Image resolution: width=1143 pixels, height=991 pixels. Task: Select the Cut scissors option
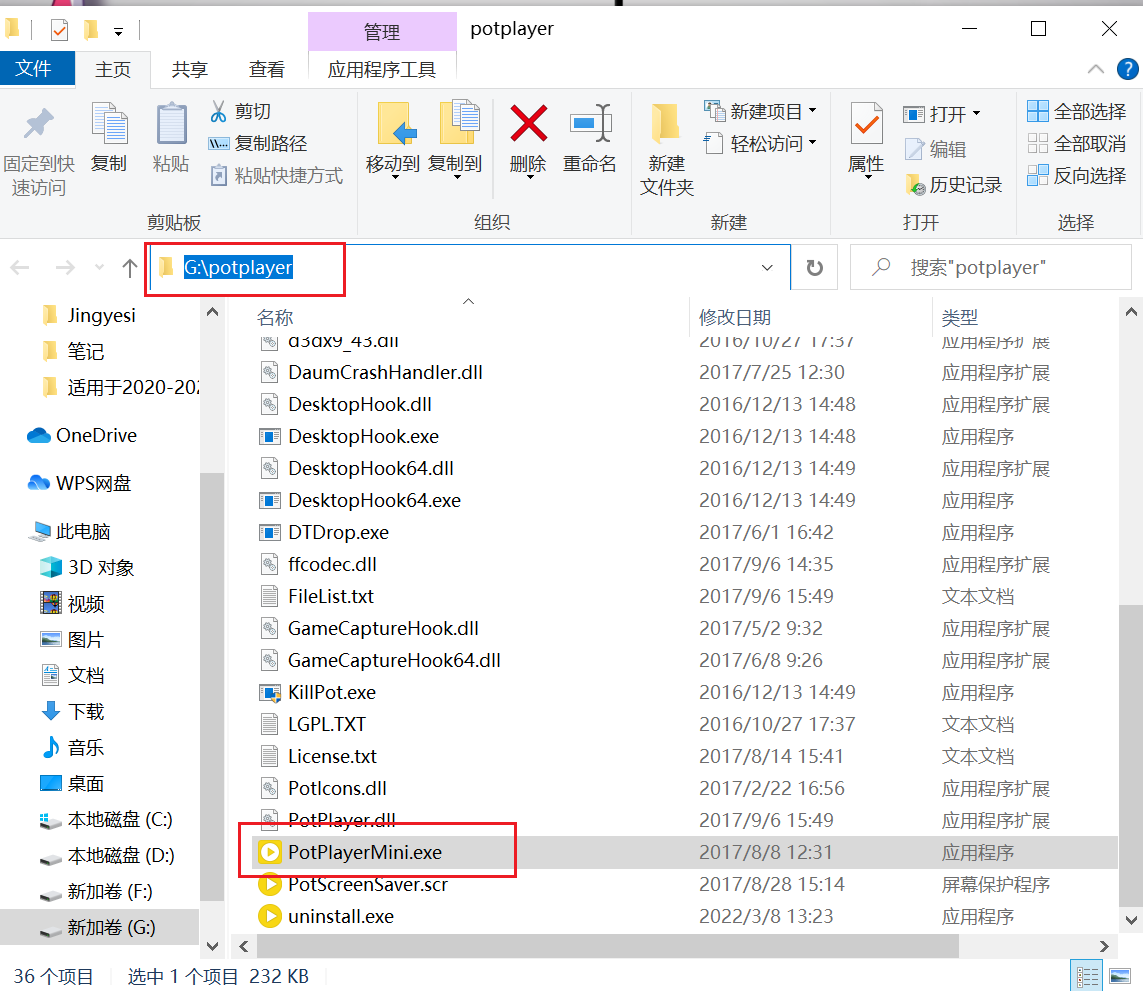240,112
